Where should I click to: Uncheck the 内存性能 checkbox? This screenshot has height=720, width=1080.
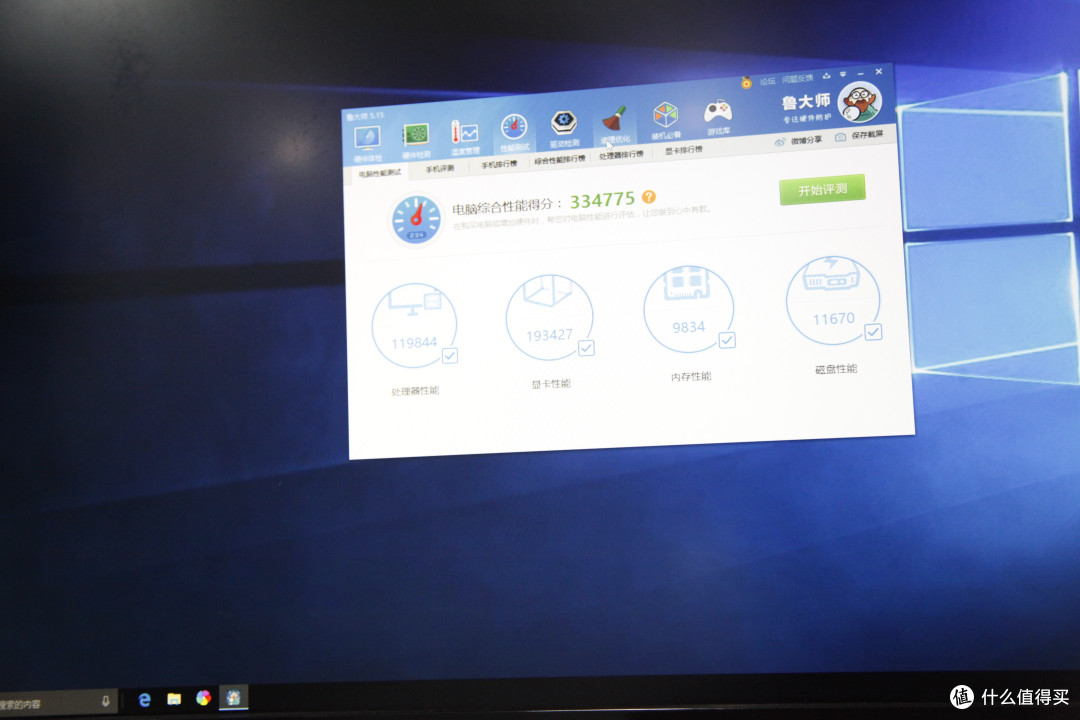point(727,340)
